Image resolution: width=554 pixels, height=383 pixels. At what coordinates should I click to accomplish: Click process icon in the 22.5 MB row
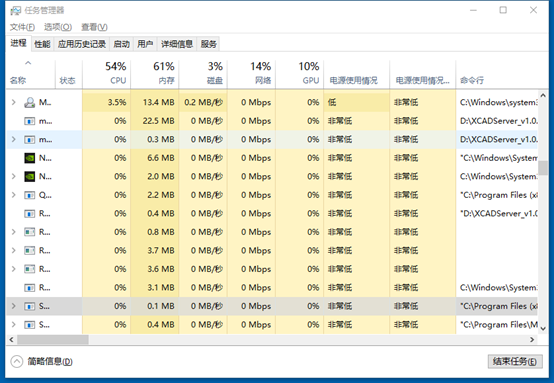coord(29,121)
